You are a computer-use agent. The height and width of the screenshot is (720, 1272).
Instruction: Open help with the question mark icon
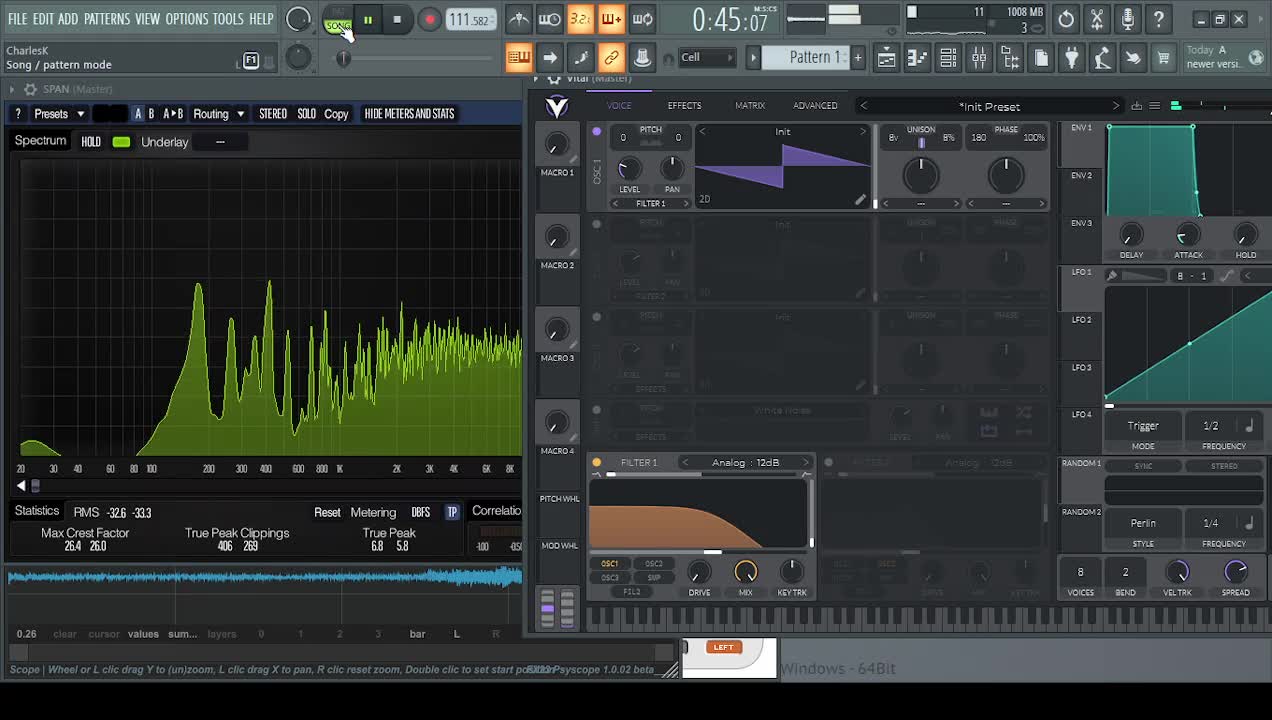1159,19
